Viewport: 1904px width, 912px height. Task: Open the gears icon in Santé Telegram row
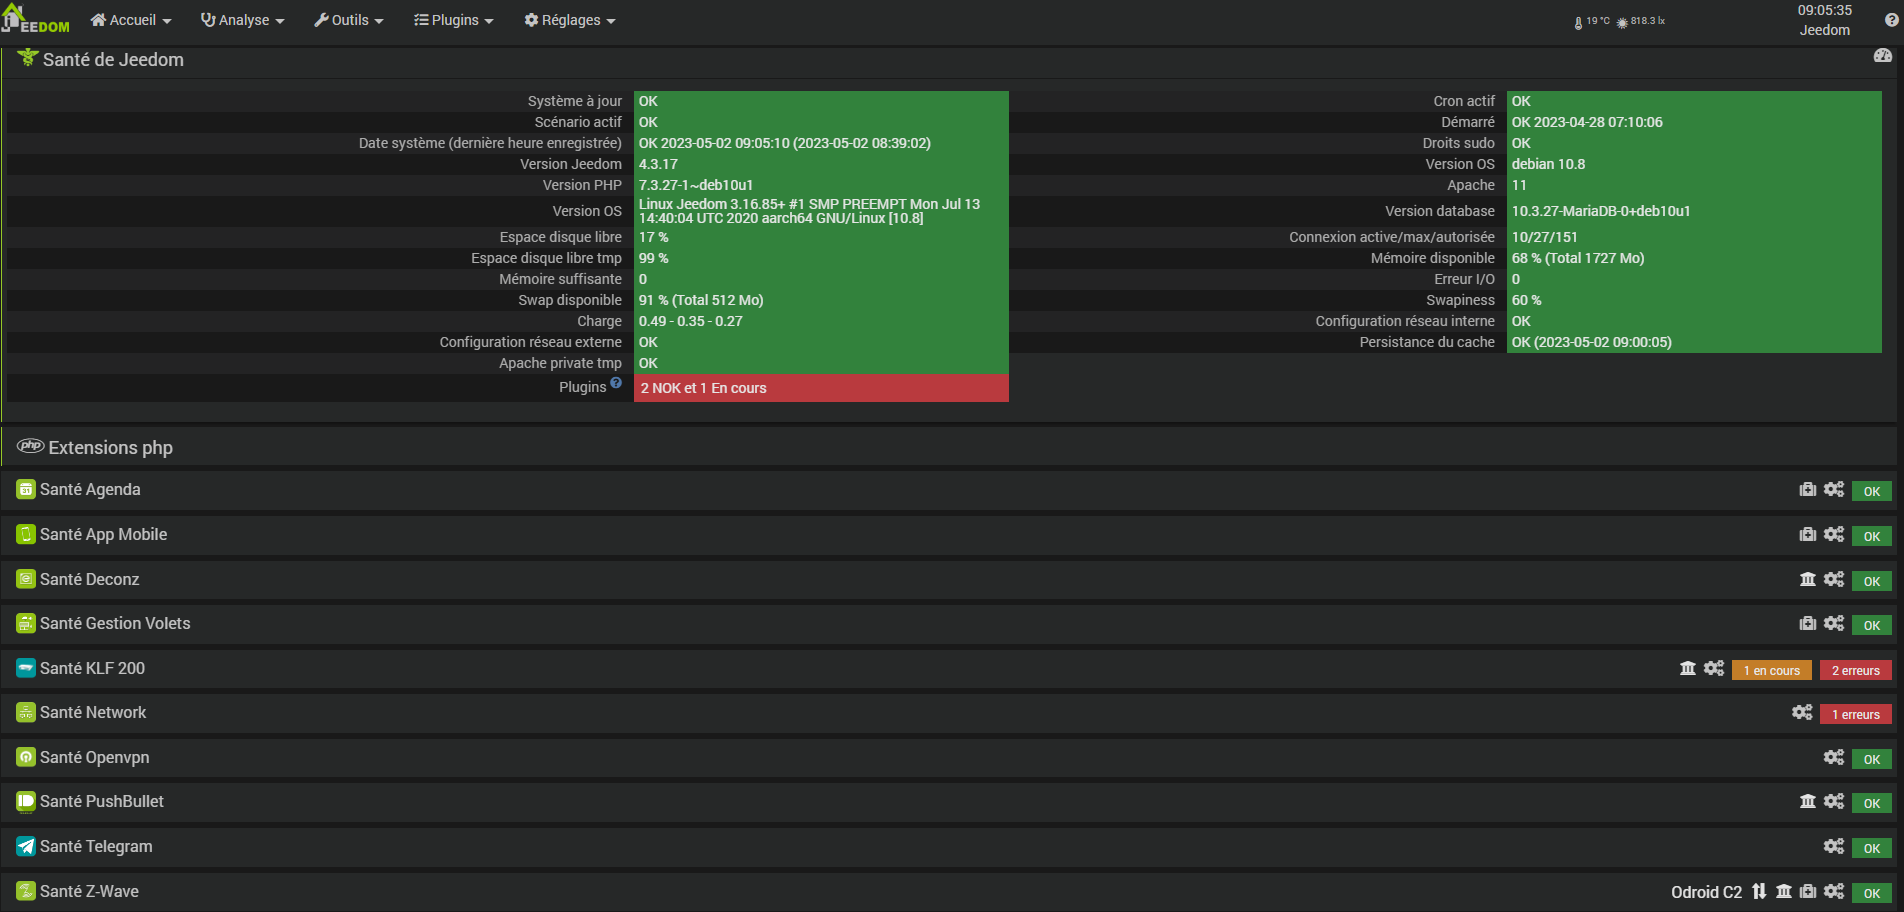click(x=1834, y=846)
